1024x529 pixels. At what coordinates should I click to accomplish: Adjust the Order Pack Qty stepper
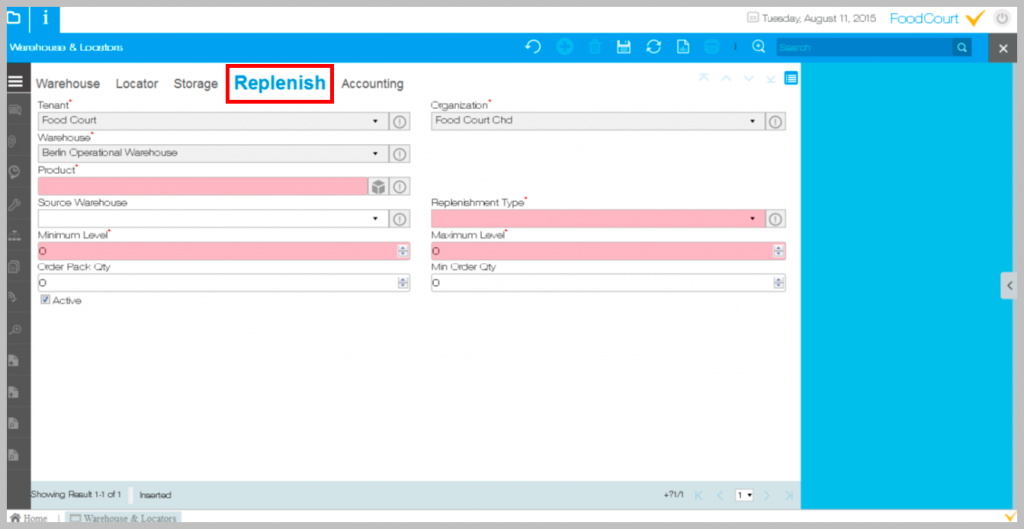pos(403,283)
